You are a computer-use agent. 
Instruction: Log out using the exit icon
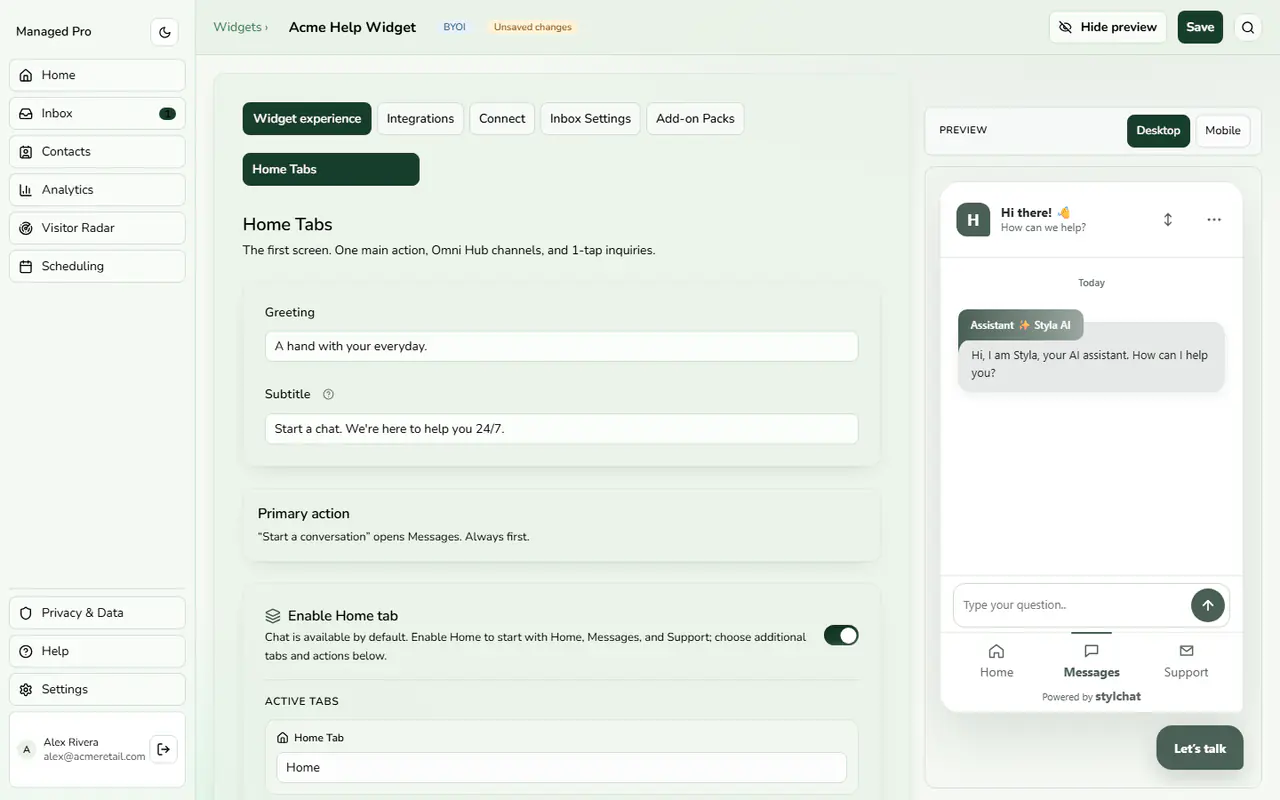(164, 749)
